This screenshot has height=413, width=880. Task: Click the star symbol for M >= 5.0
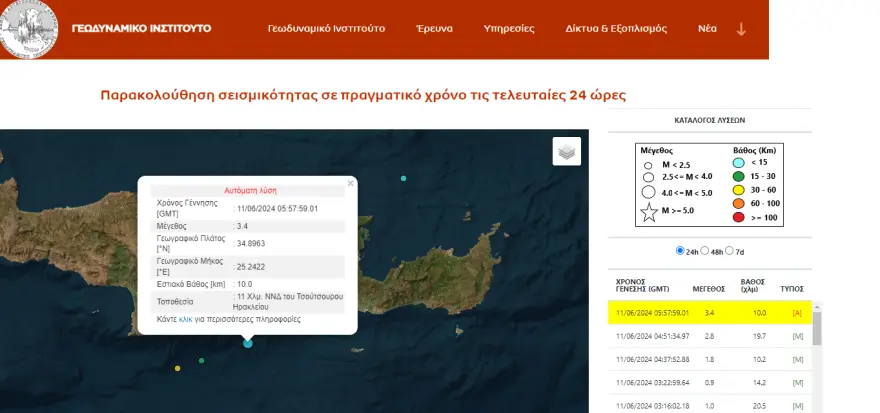(x=648, y=211)
